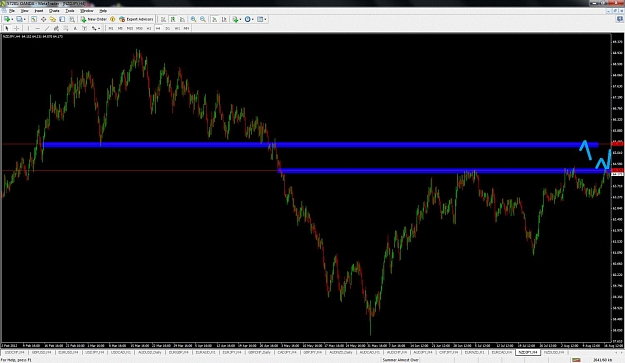Image resolution: width=625 pixels, height=363 pixels.
Task: Switch chart to Line Chart mode
Action: click(182, 19)
